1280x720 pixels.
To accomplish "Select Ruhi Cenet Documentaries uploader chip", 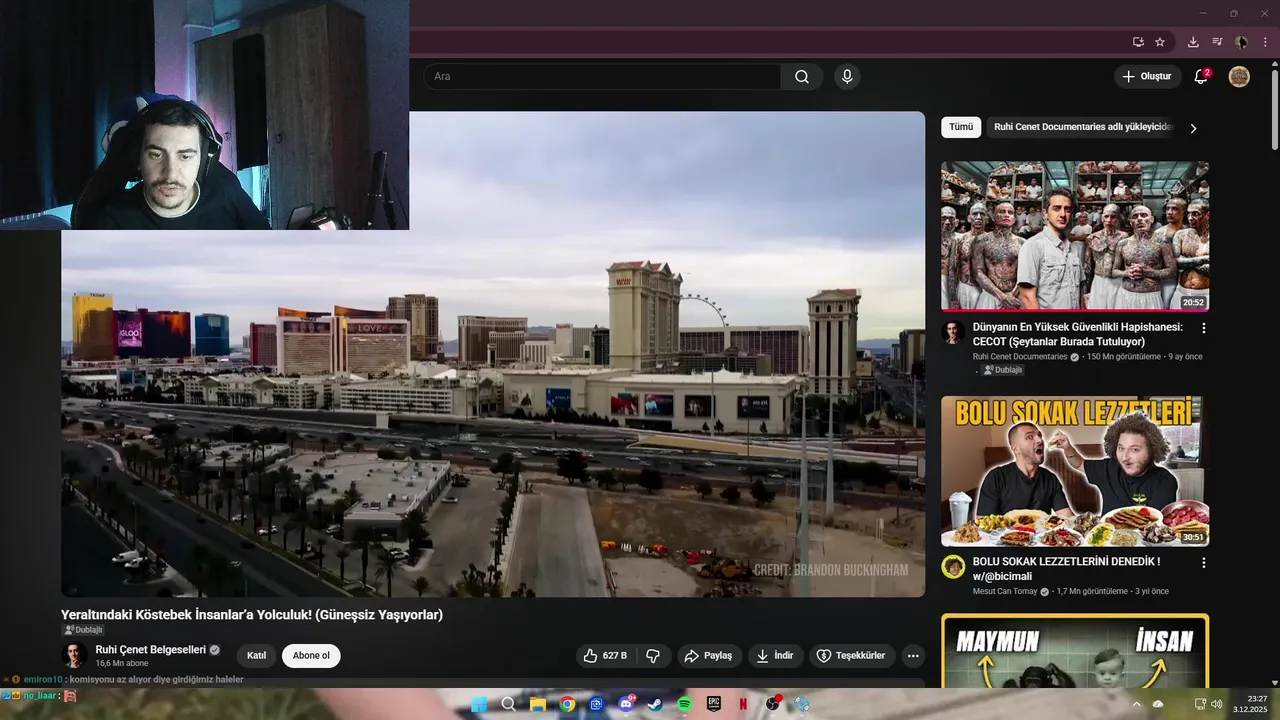I will point(1080,127).
